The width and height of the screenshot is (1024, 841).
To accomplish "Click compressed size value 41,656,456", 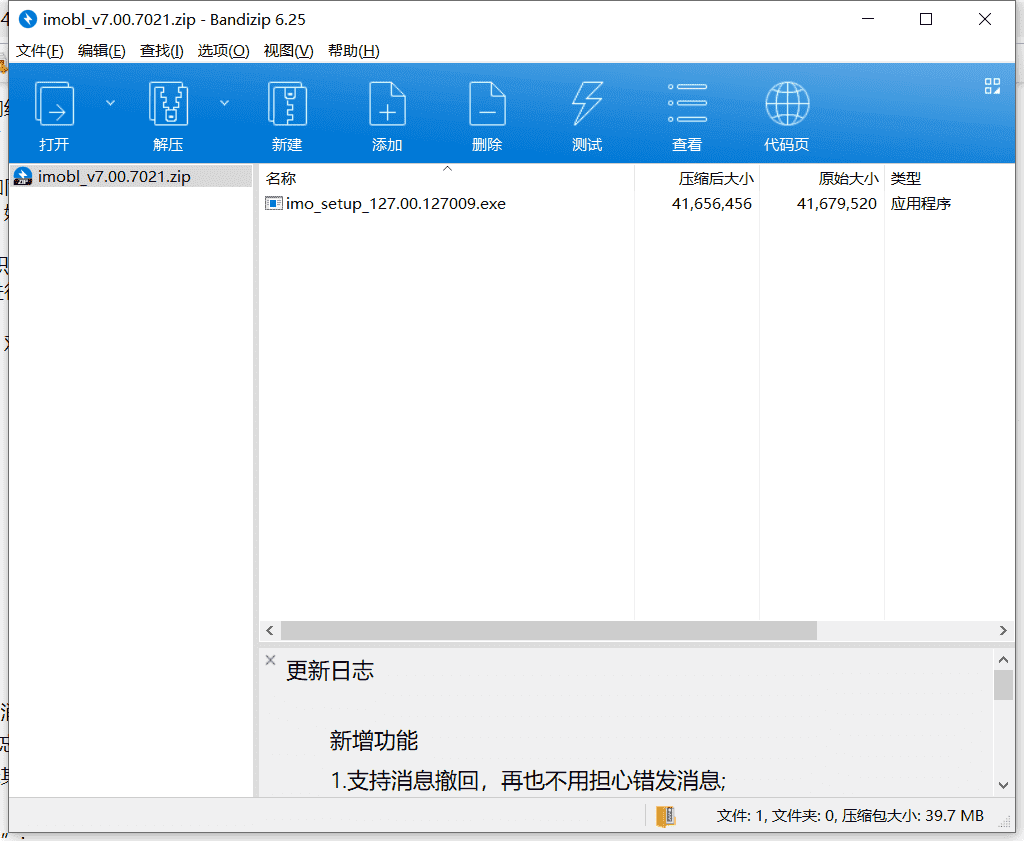I will click(712, 204).
